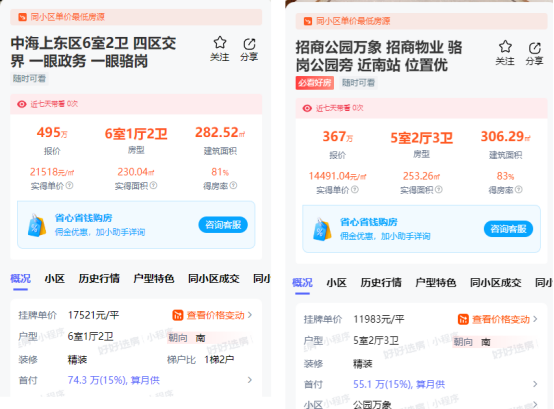Screen dimensions: 554x409
Task: Expand price change chevron beside 11983元/平 row
Action: click(x=535, y=319)
